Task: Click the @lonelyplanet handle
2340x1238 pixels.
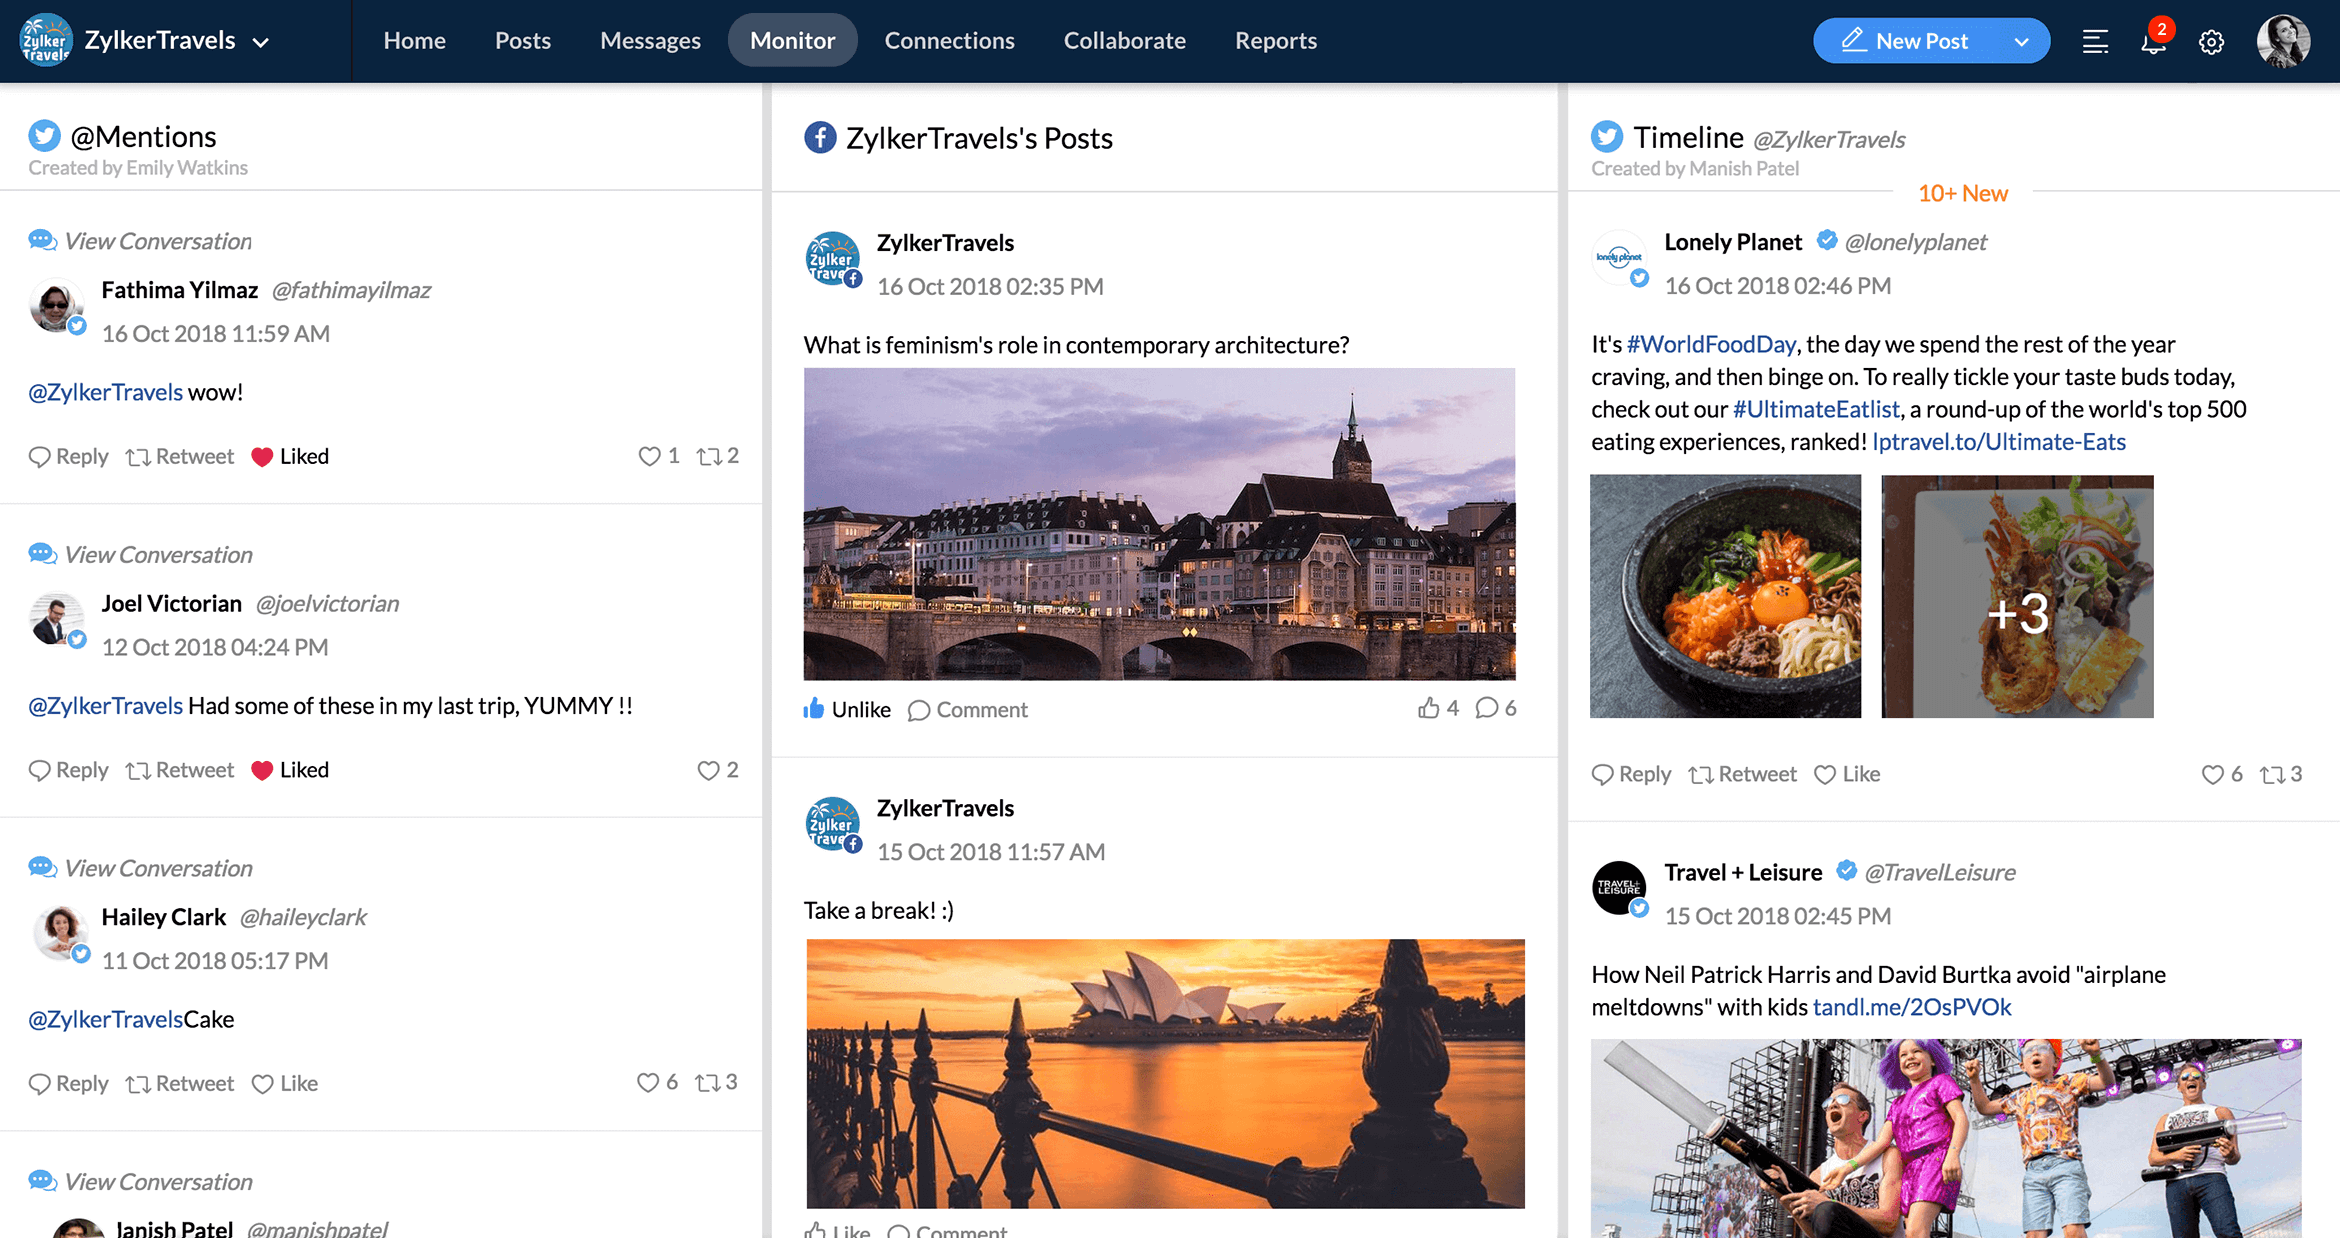Action: coord(1915,242)
